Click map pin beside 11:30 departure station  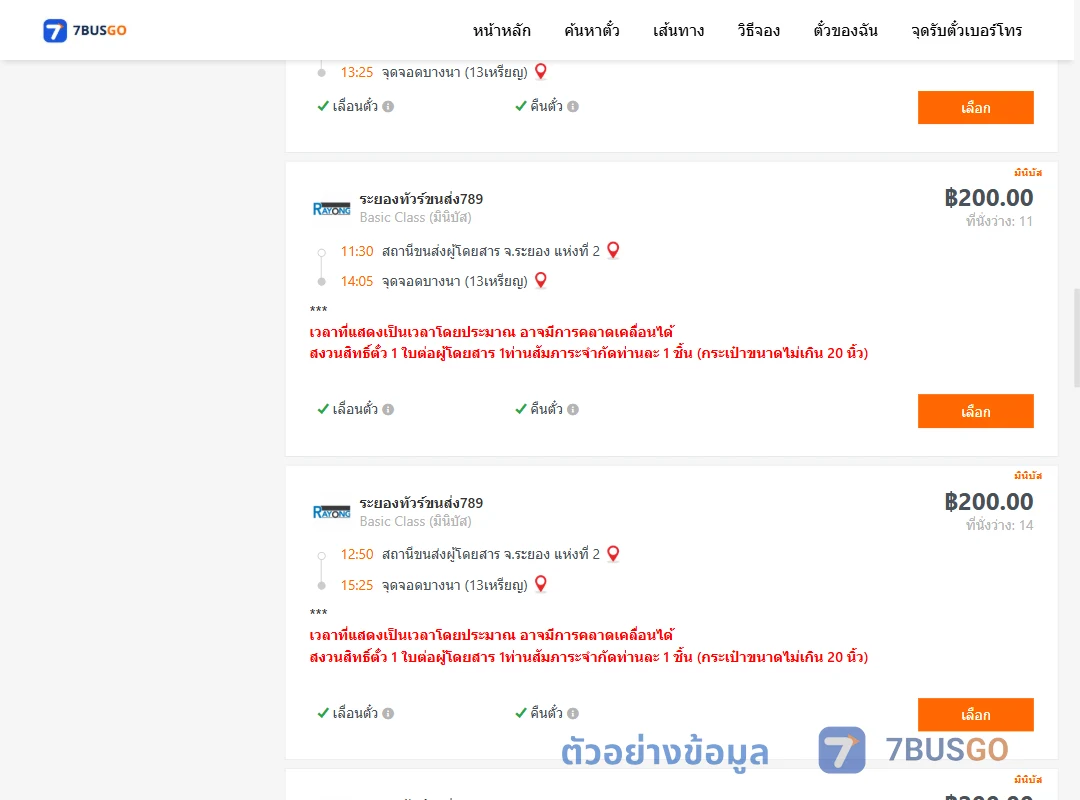tap(613, 250)
